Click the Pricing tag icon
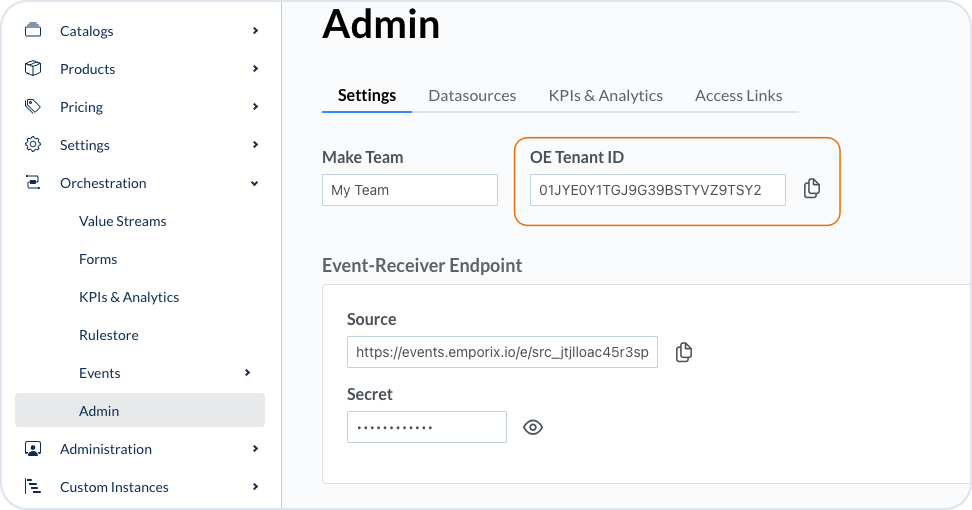Screen dimensions: 972x510 tap(33, 107)
